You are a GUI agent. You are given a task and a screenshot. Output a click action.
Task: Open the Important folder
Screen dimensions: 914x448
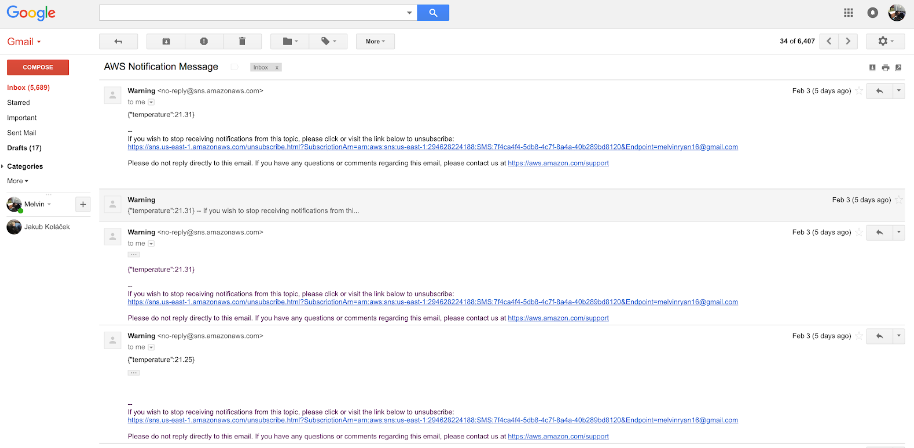point(22,118)
